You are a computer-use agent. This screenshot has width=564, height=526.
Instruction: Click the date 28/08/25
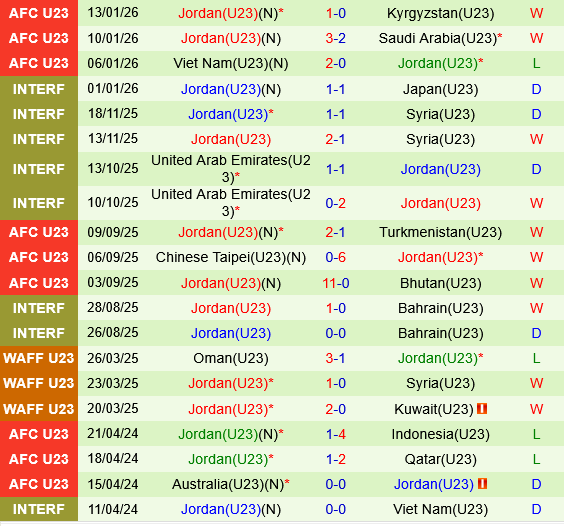pos(113,308)
